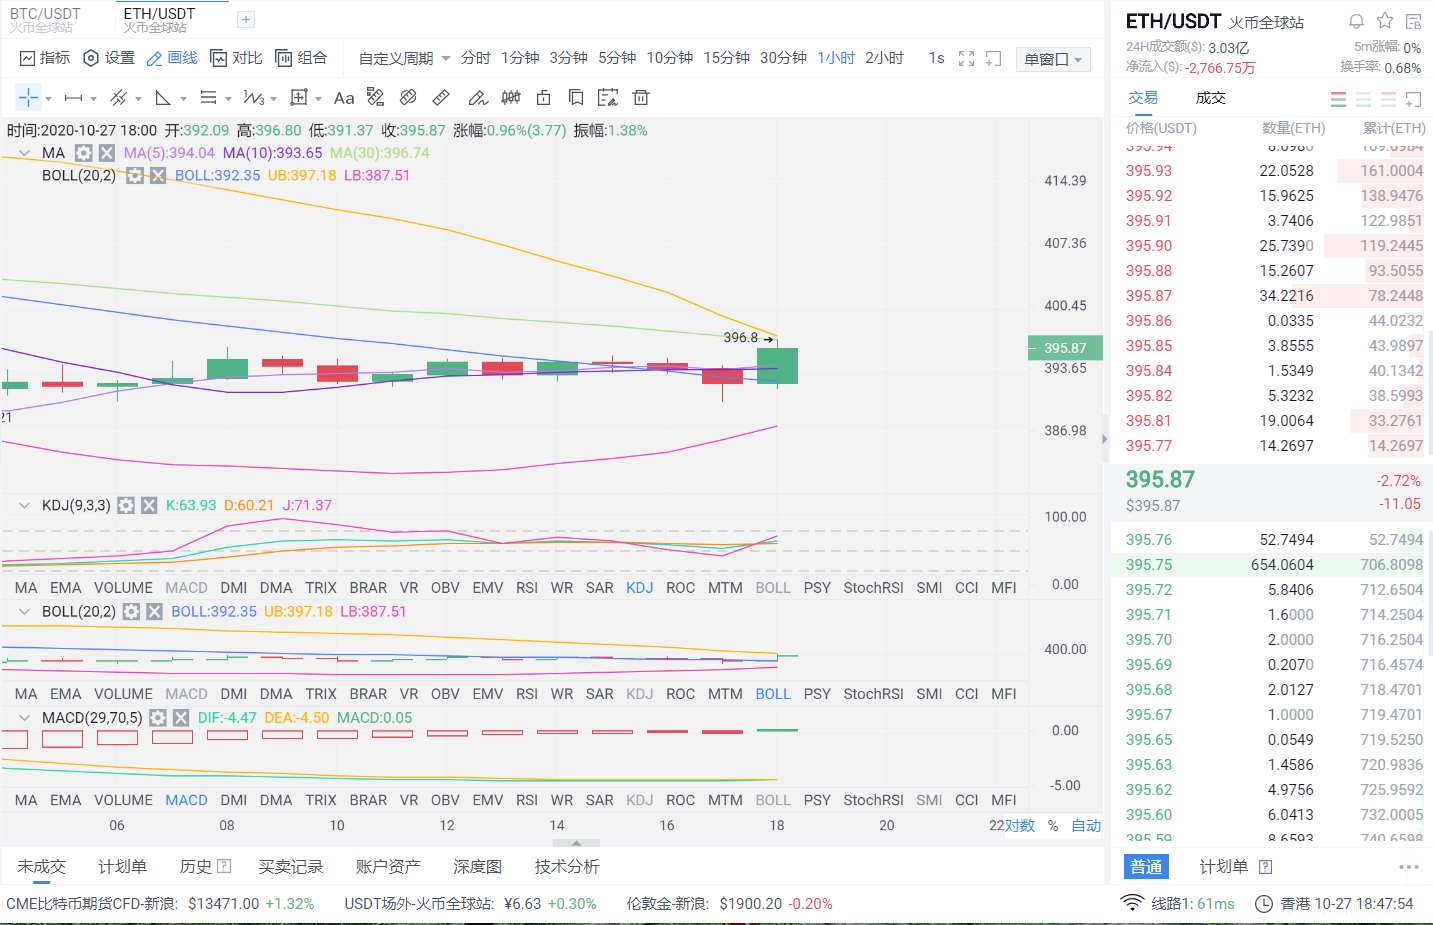The width and height of the screenshot is (1433, 925).
Task: Close the KDJ(9,3,3) sub-chart
Action: pyautogui.click(x=149, y=505)
